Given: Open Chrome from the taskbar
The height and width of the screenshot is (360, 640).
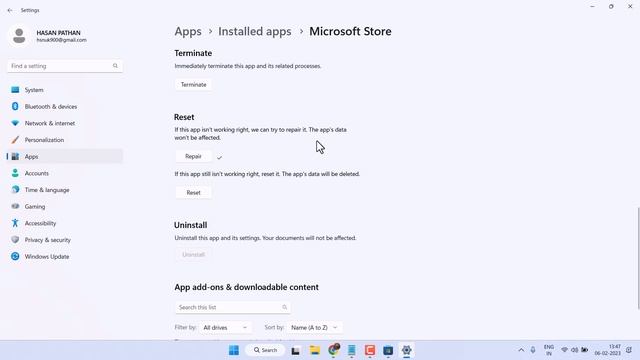Looking at the screenshot, I should pyautogui.click(x=333, y=350).
